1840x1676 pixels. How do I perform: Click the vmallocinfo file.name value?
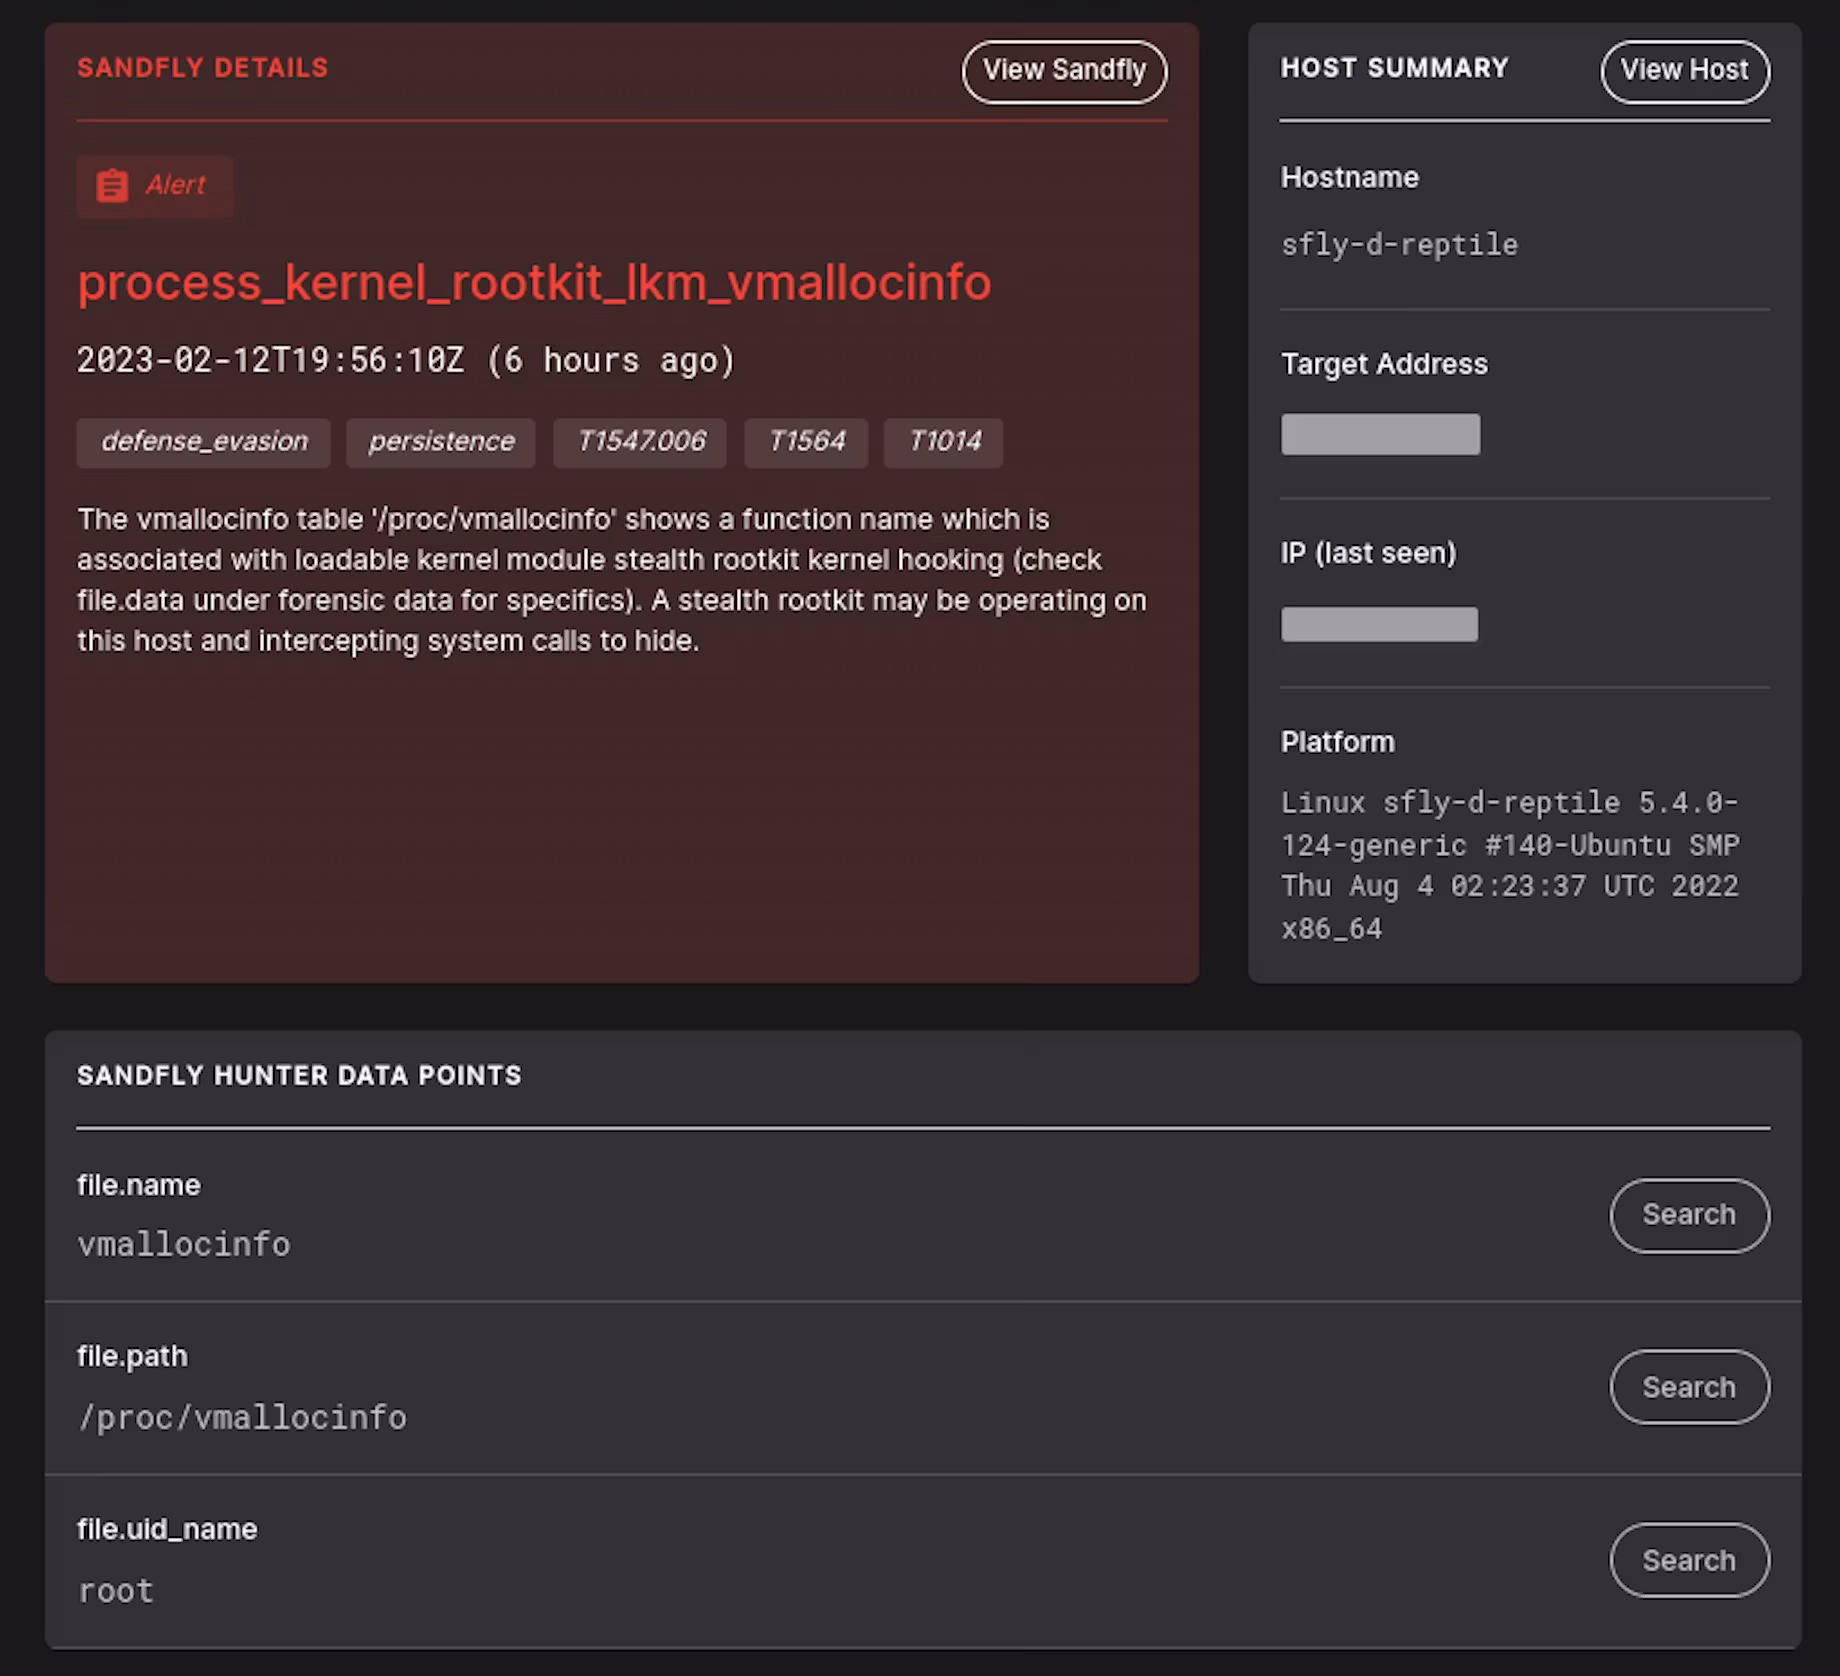point(184,1245)
